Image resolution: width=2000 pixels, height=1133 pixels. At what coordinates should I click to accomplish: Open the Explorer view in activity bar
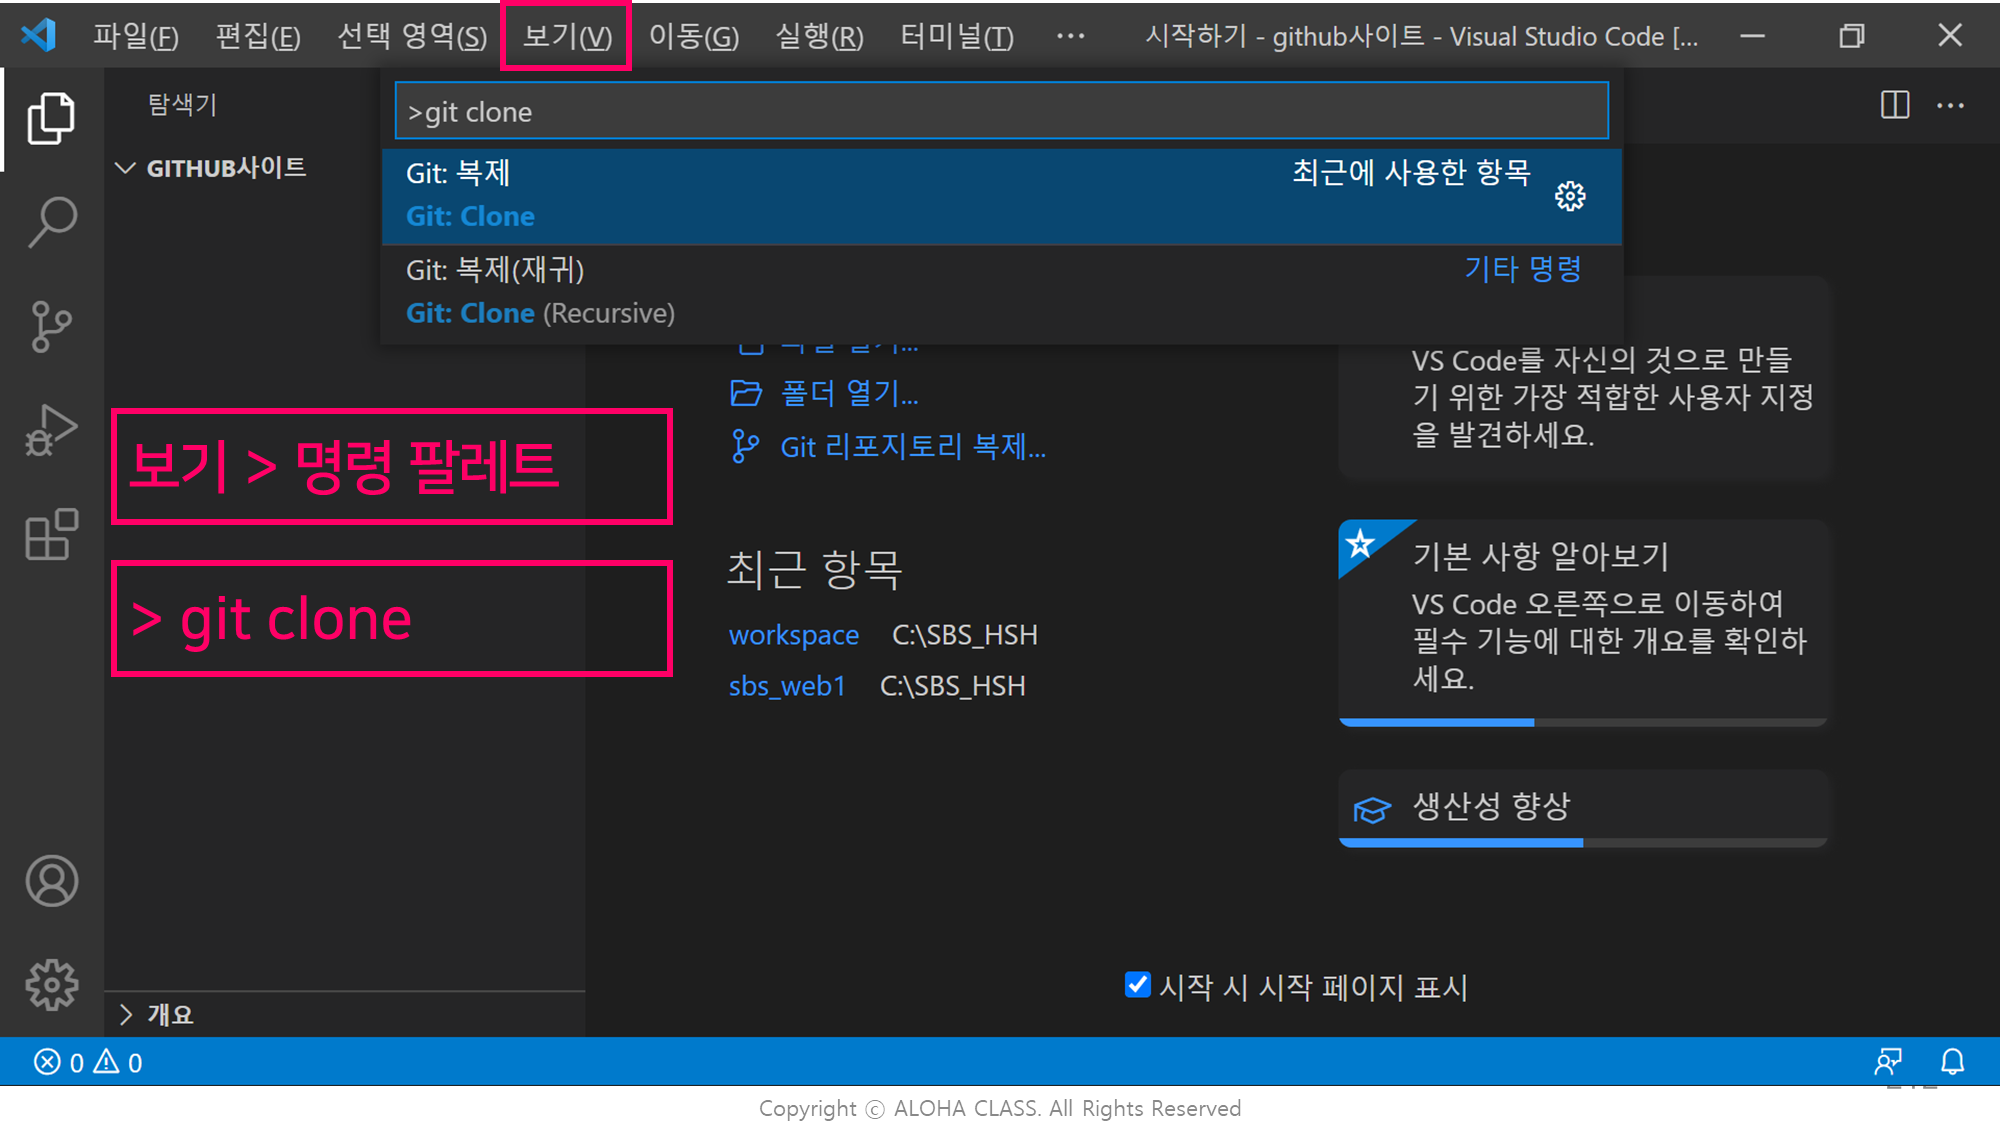(51, 119)
